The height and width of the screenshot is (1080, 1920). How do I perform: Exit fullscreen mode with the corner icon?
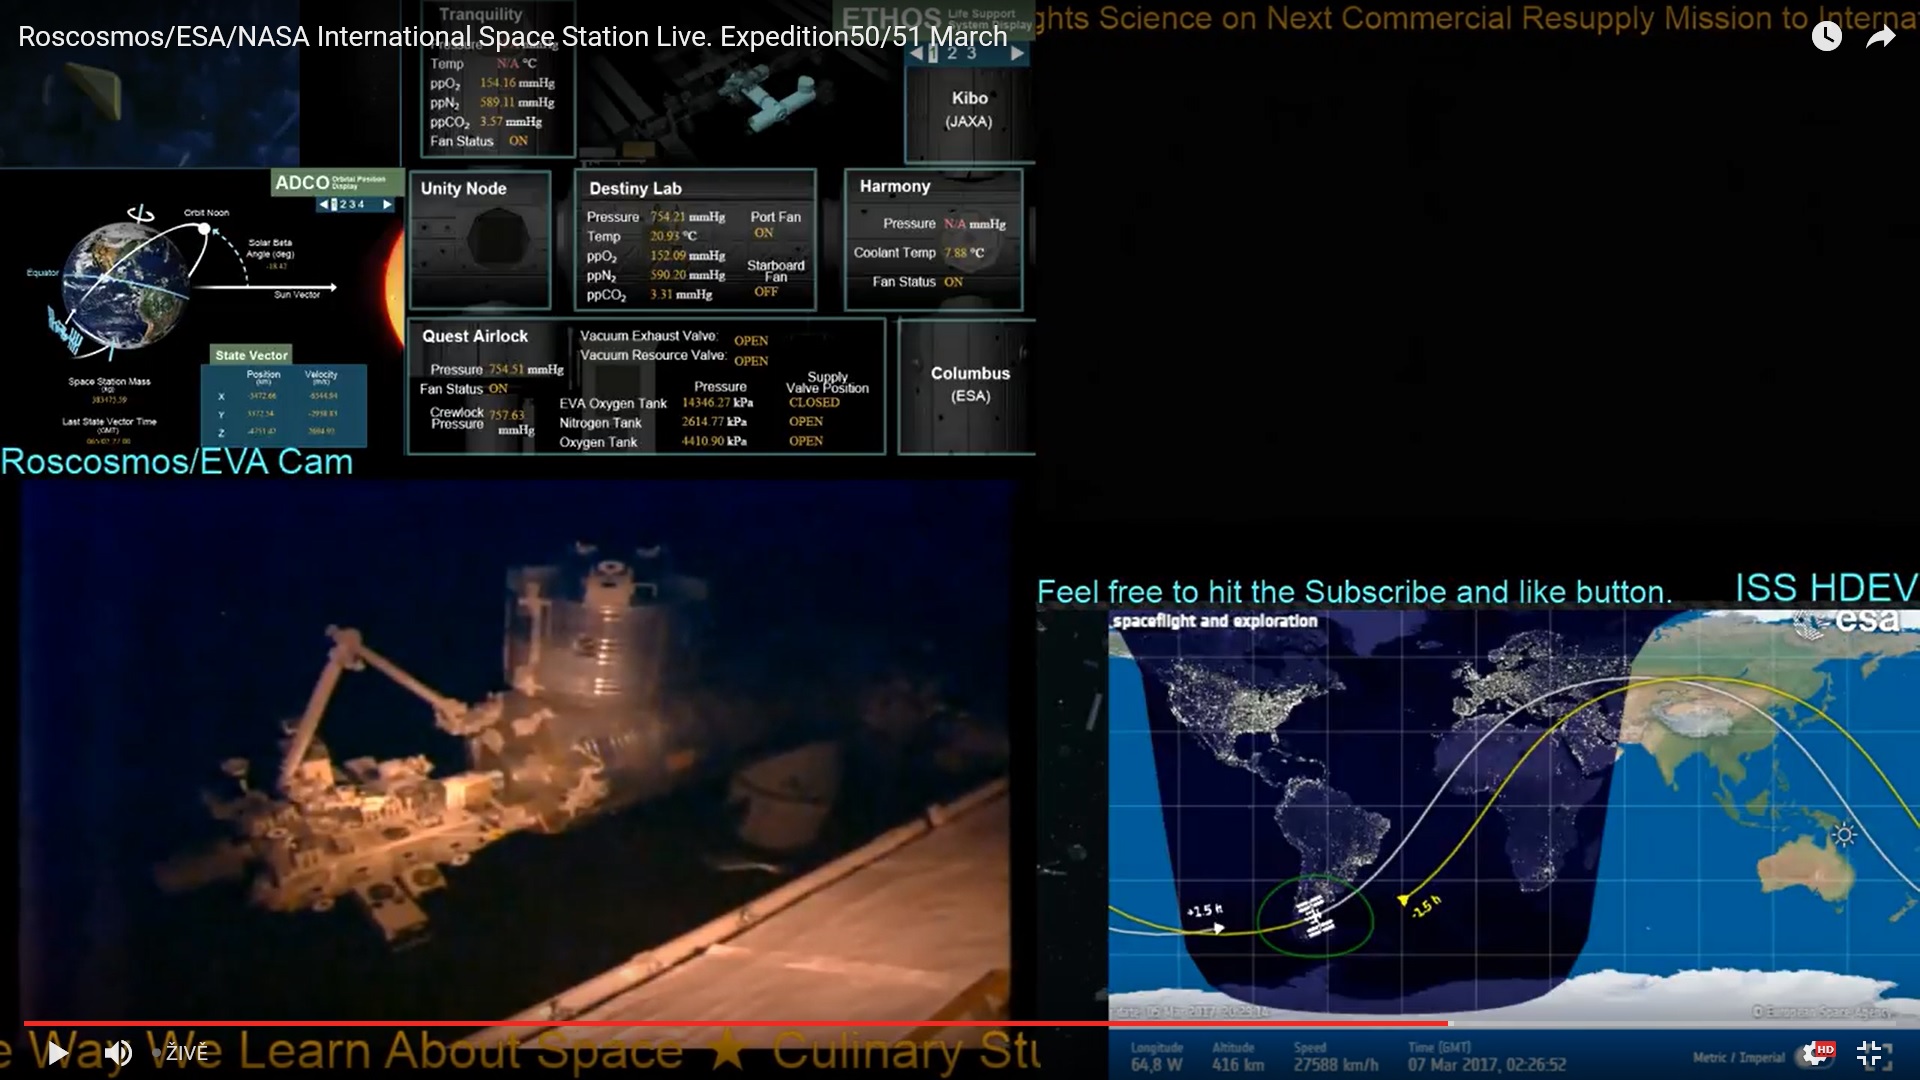coord(1869,1053)
